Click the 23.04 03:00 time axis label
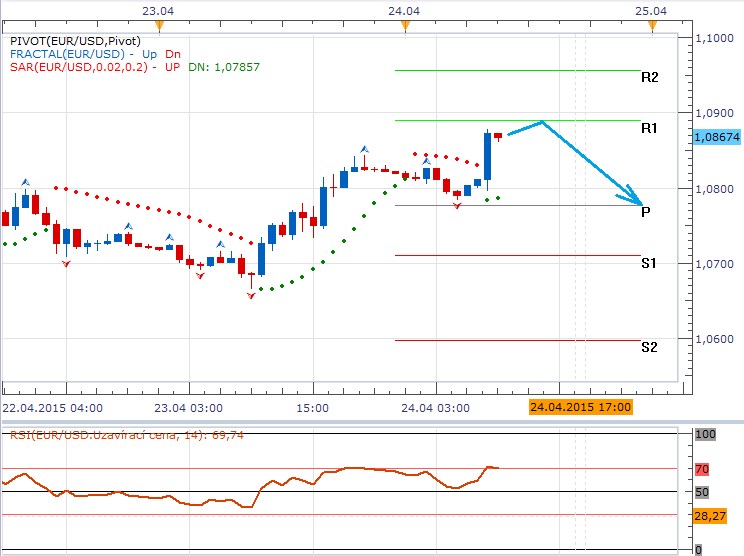The height and width of the screenshot is (556, 744). click(x=188, y=408)
